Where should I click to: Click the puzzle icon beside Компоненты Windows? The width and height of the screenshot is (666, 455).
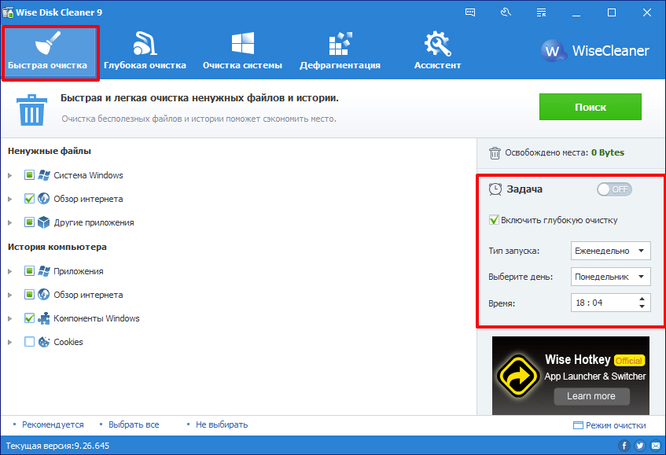(44, 318)
